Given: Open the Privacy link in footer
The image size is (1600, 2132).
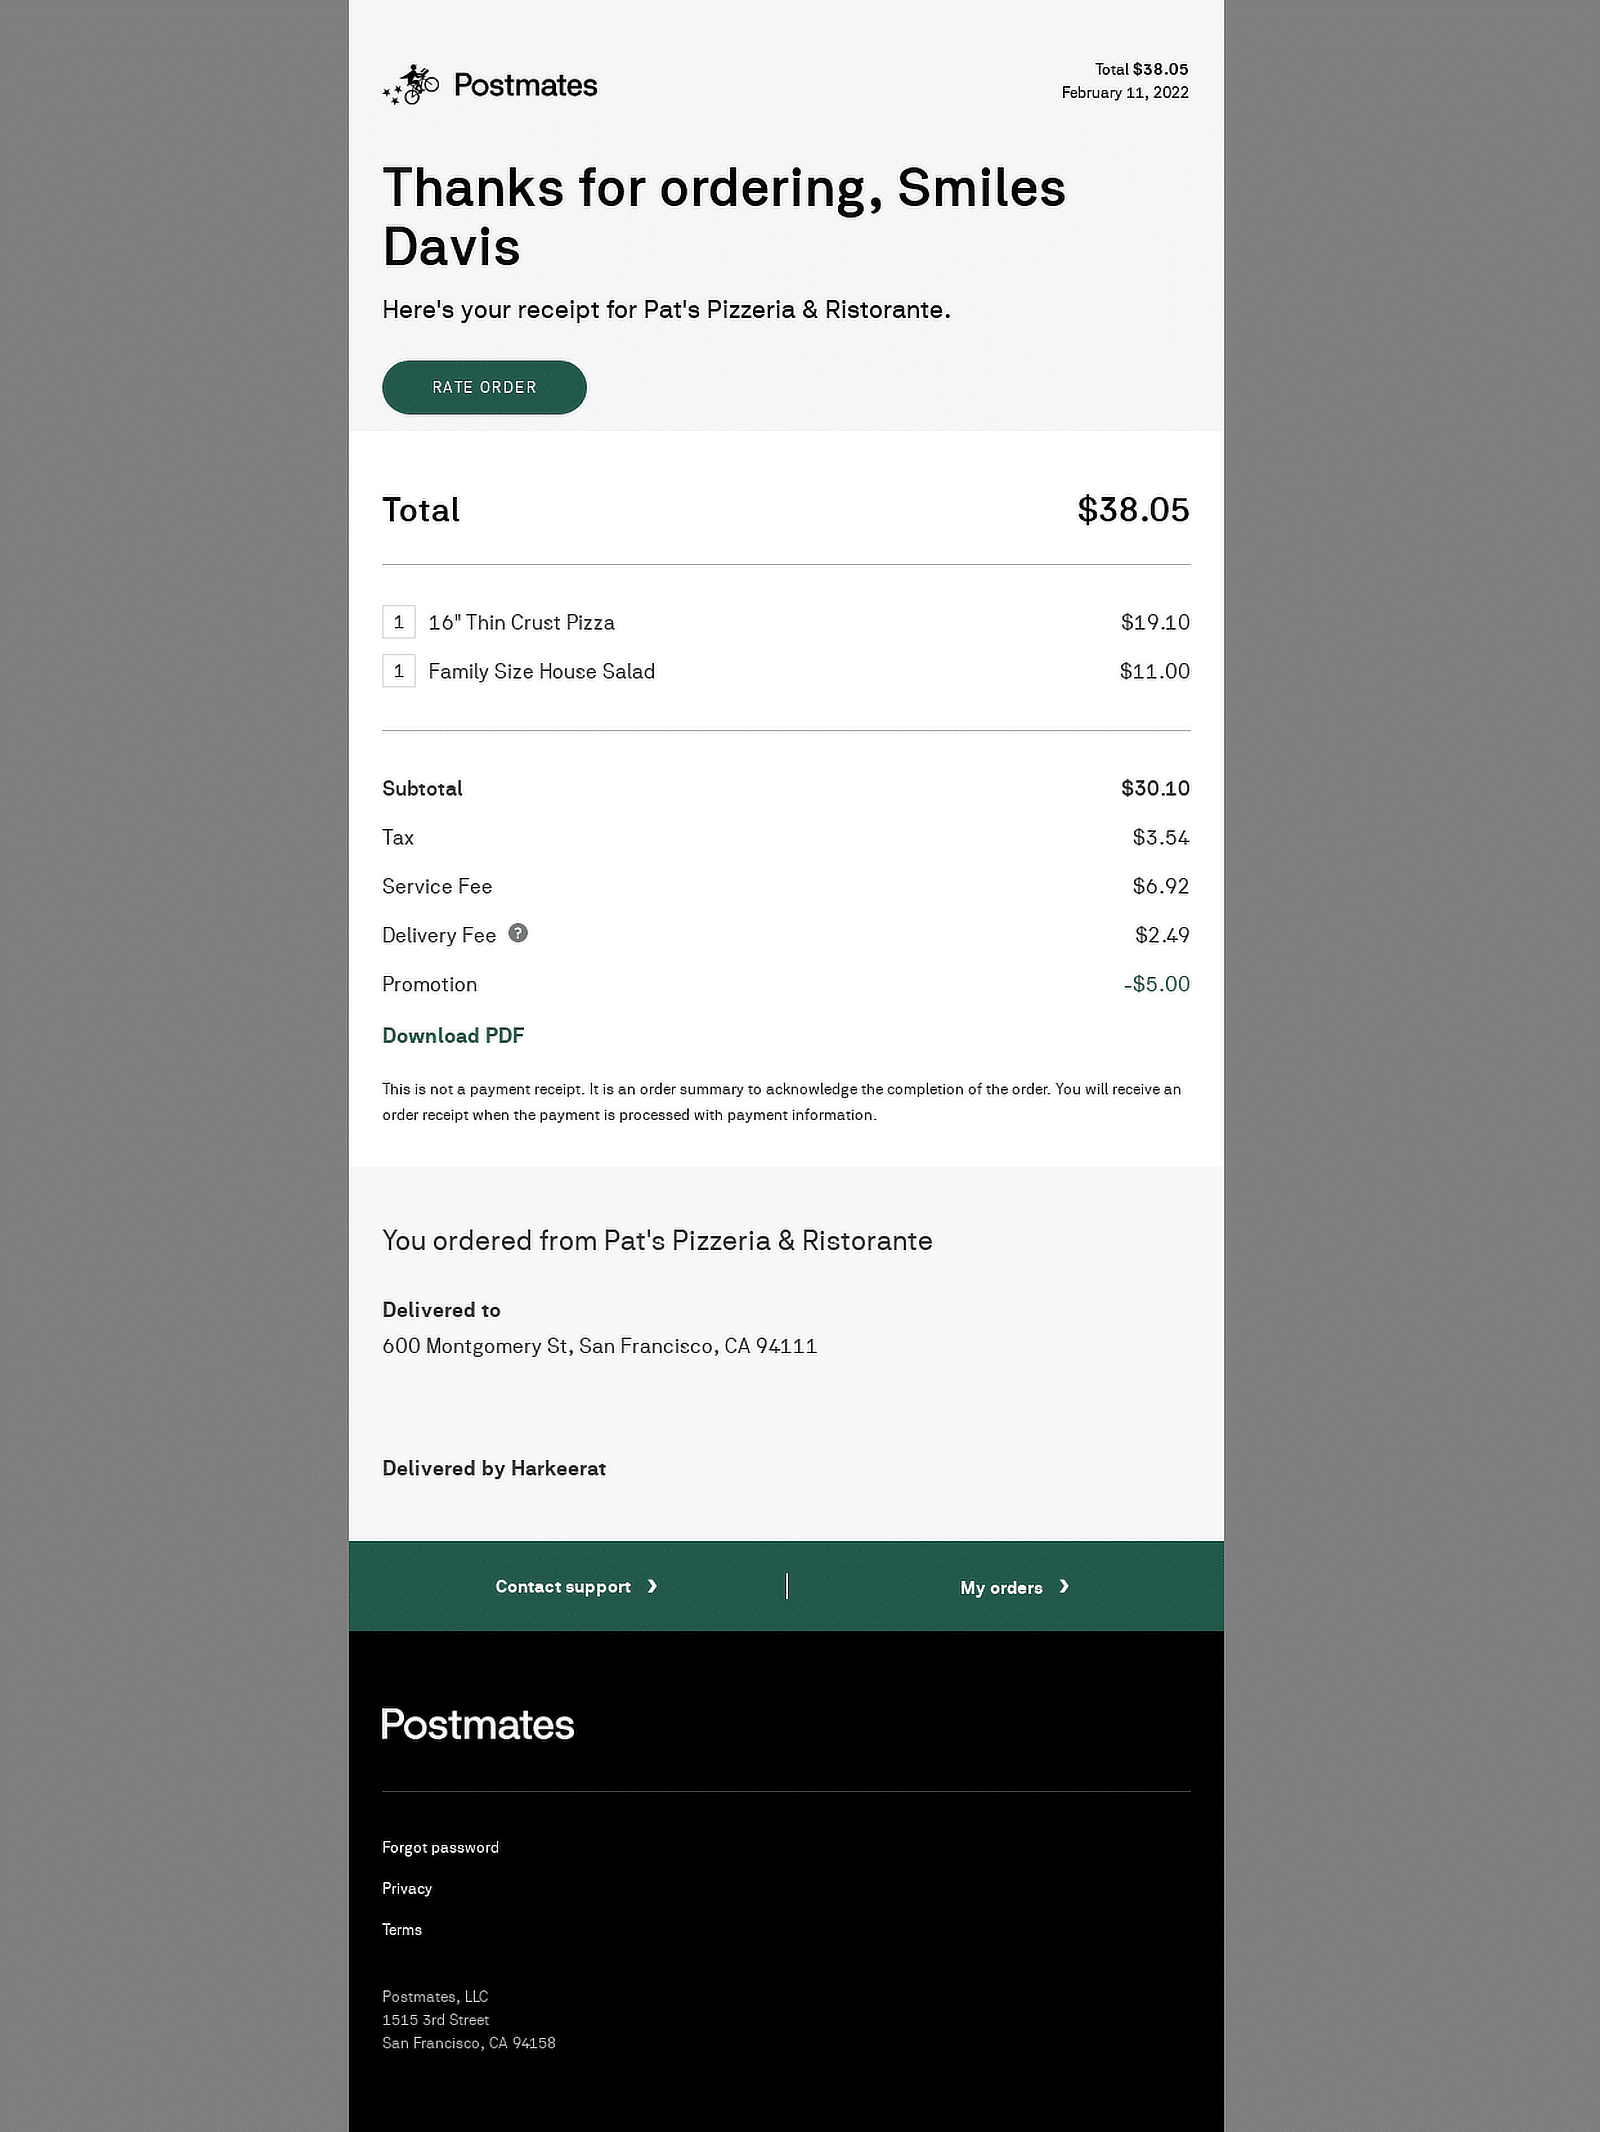Looking at the screenshot, I should click(406, 1888).
